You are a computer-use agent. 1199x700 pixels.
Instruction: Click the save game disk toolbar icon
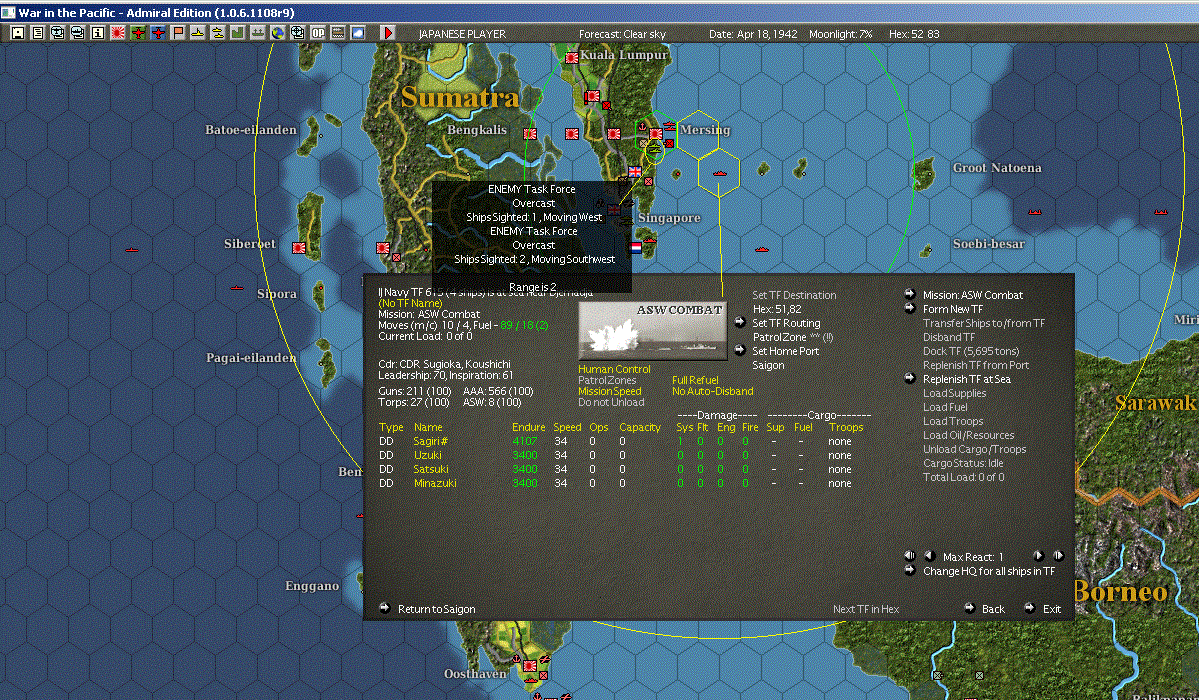coord(18,33)
